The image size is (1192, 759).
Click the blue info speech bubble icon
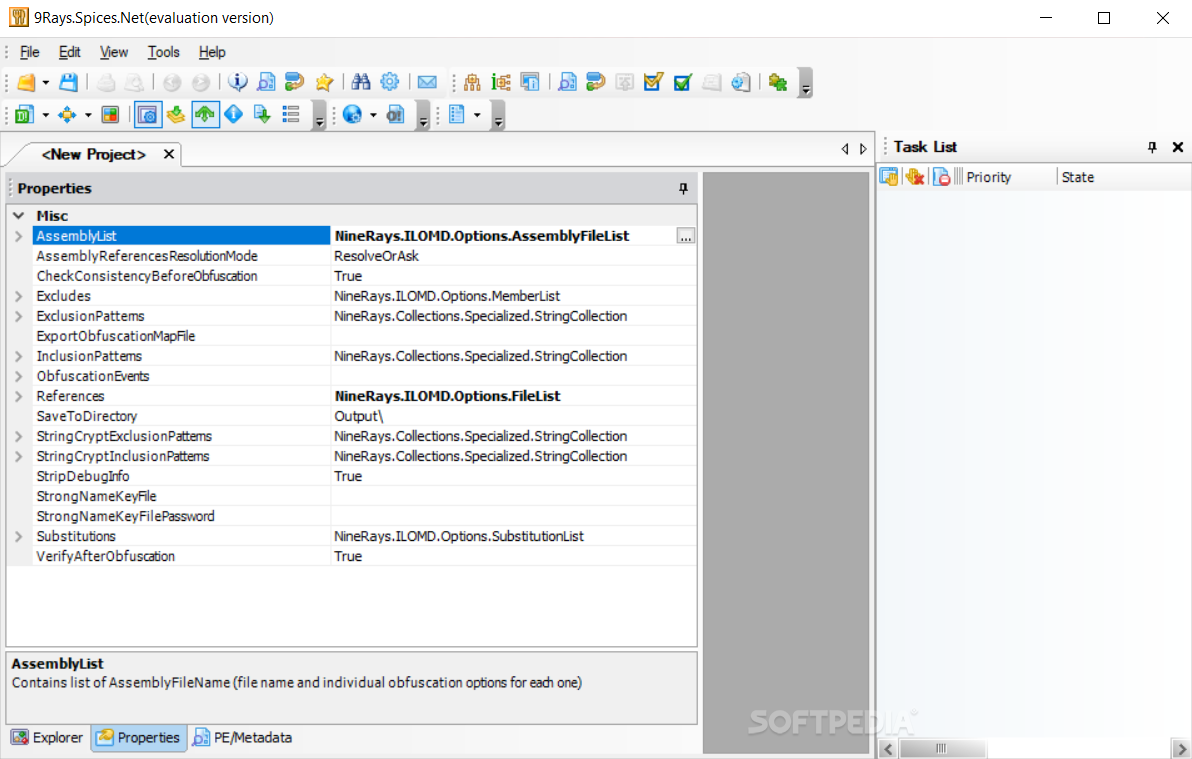(x=238, y=82)
